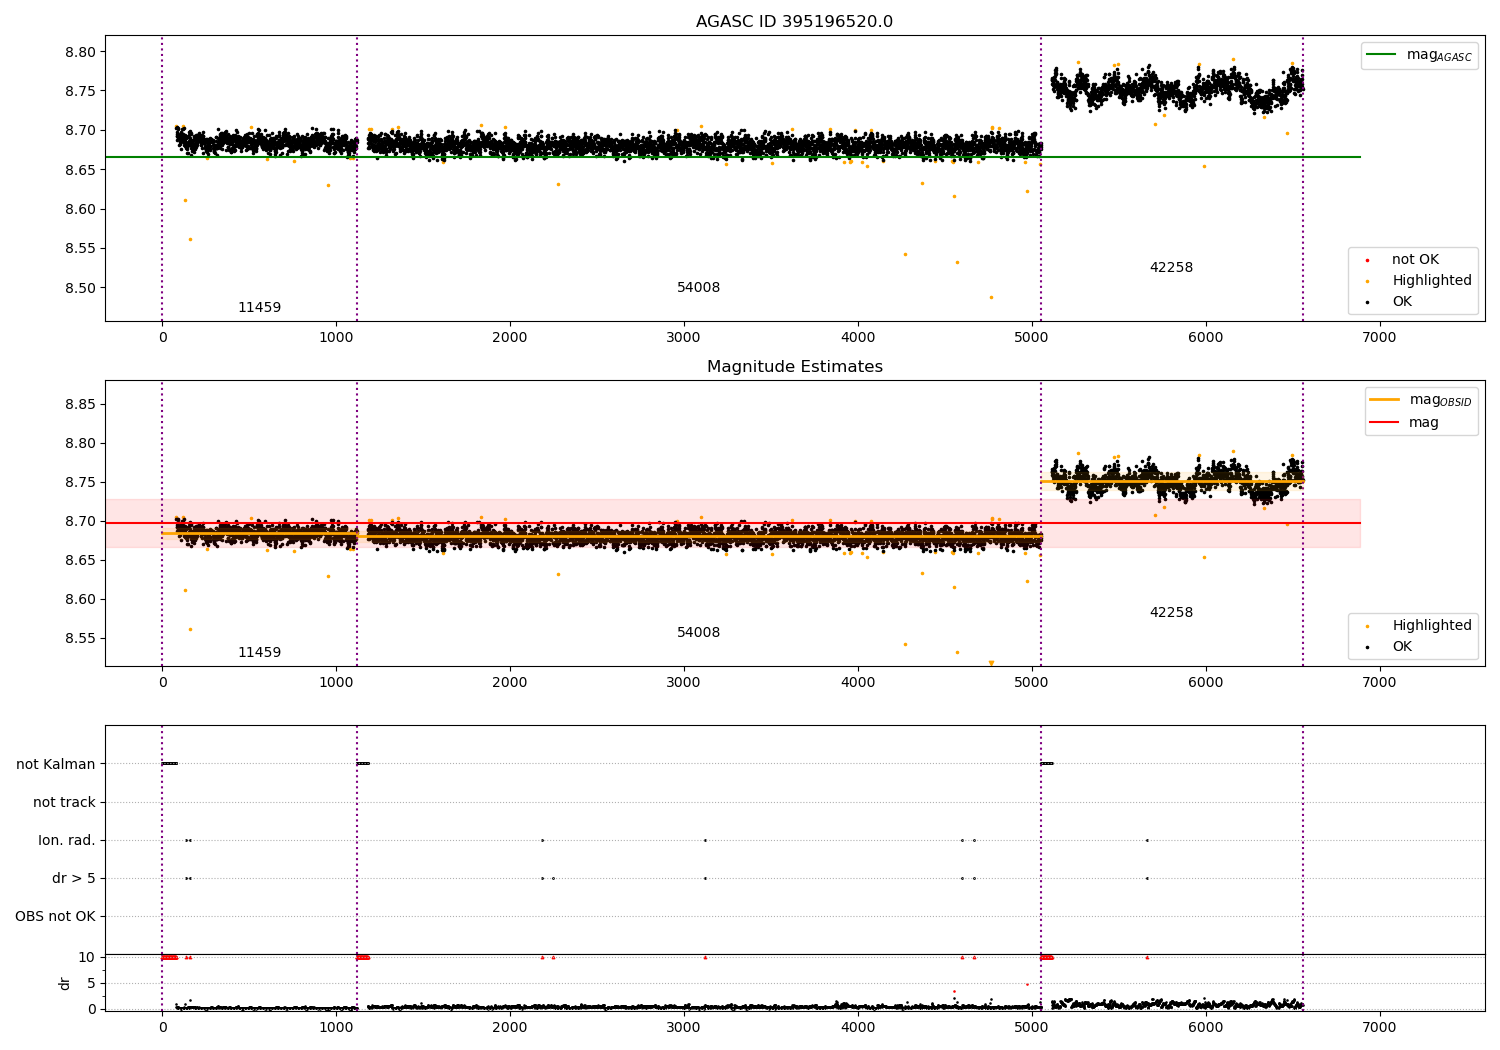Viewport: 1500px width, 1050px height.
Task: Click the "OBS not OK" axis label
Action: click(x=55, y=916)
